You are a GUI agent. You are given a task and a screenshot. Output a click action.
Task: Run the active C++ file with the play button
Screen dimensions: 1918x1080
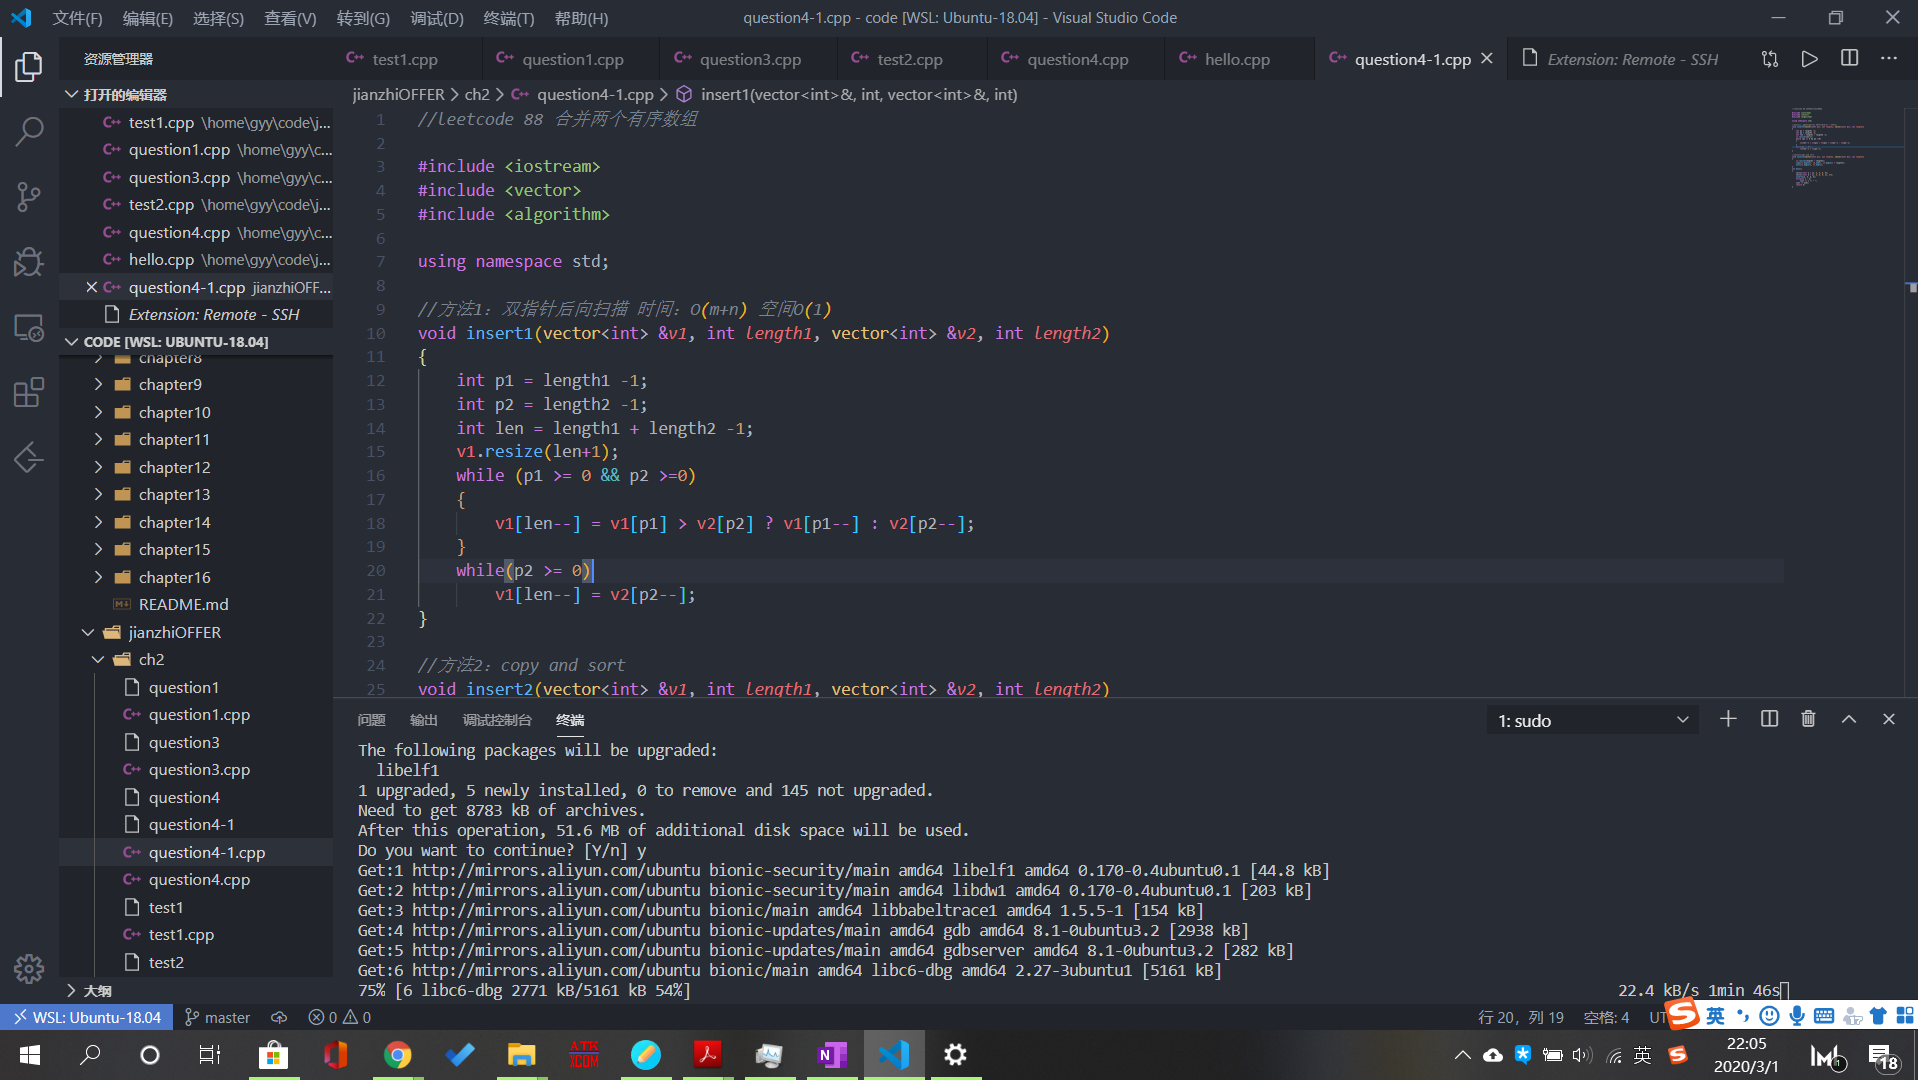tap(1809, 58)
